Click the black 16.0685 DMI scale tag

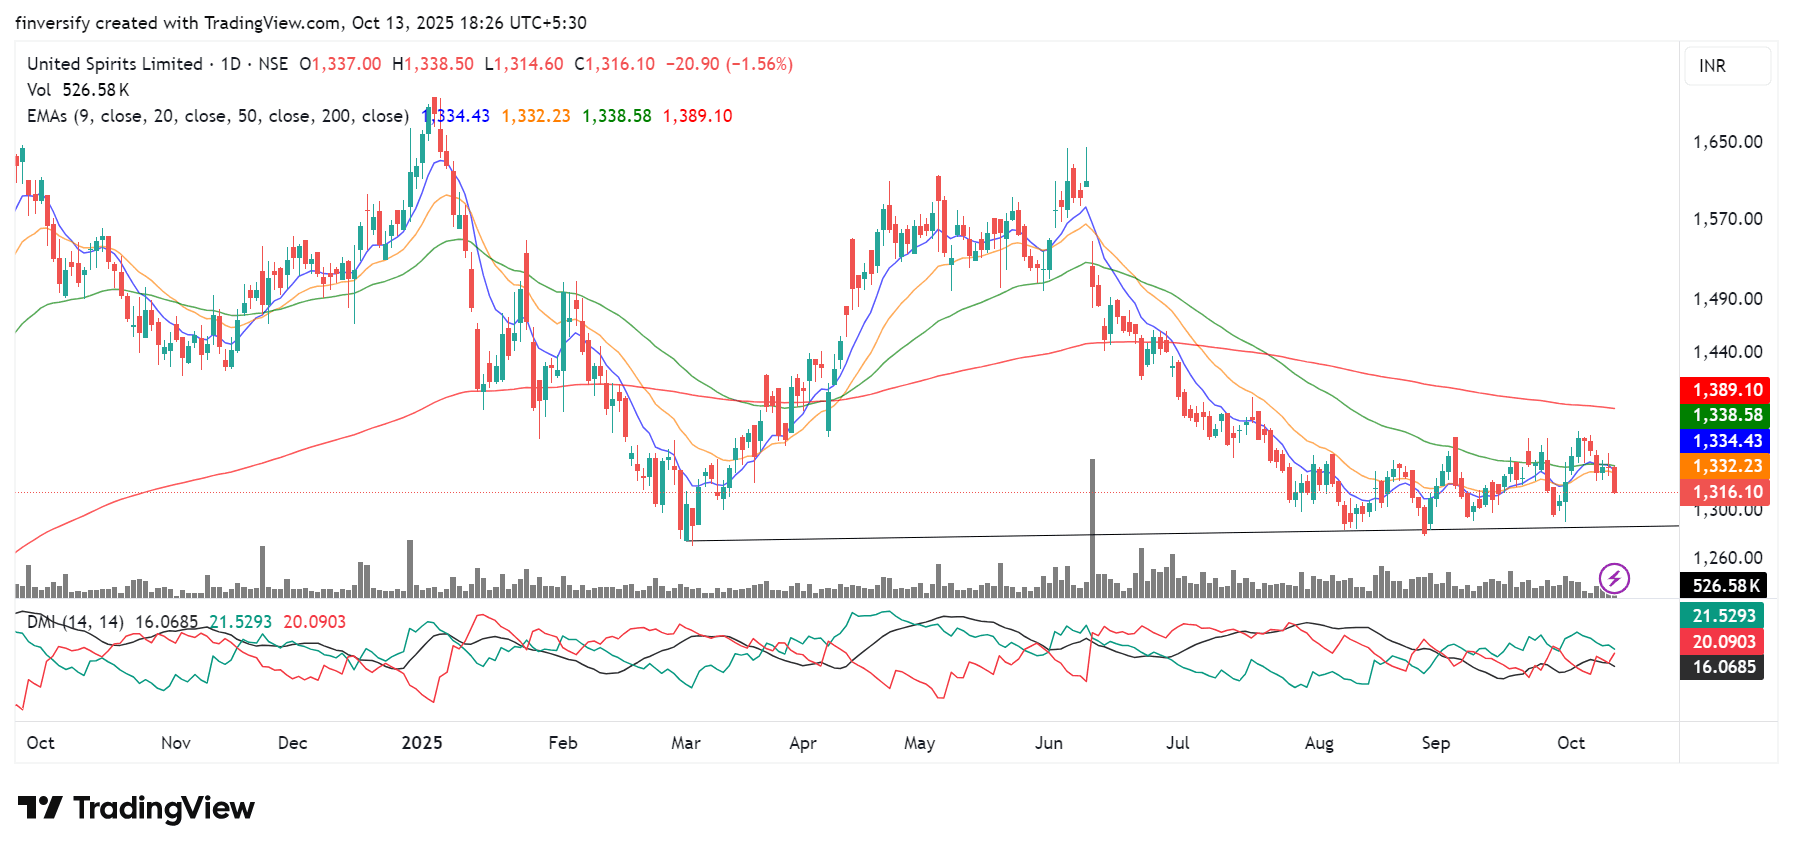pos(1722,667)
